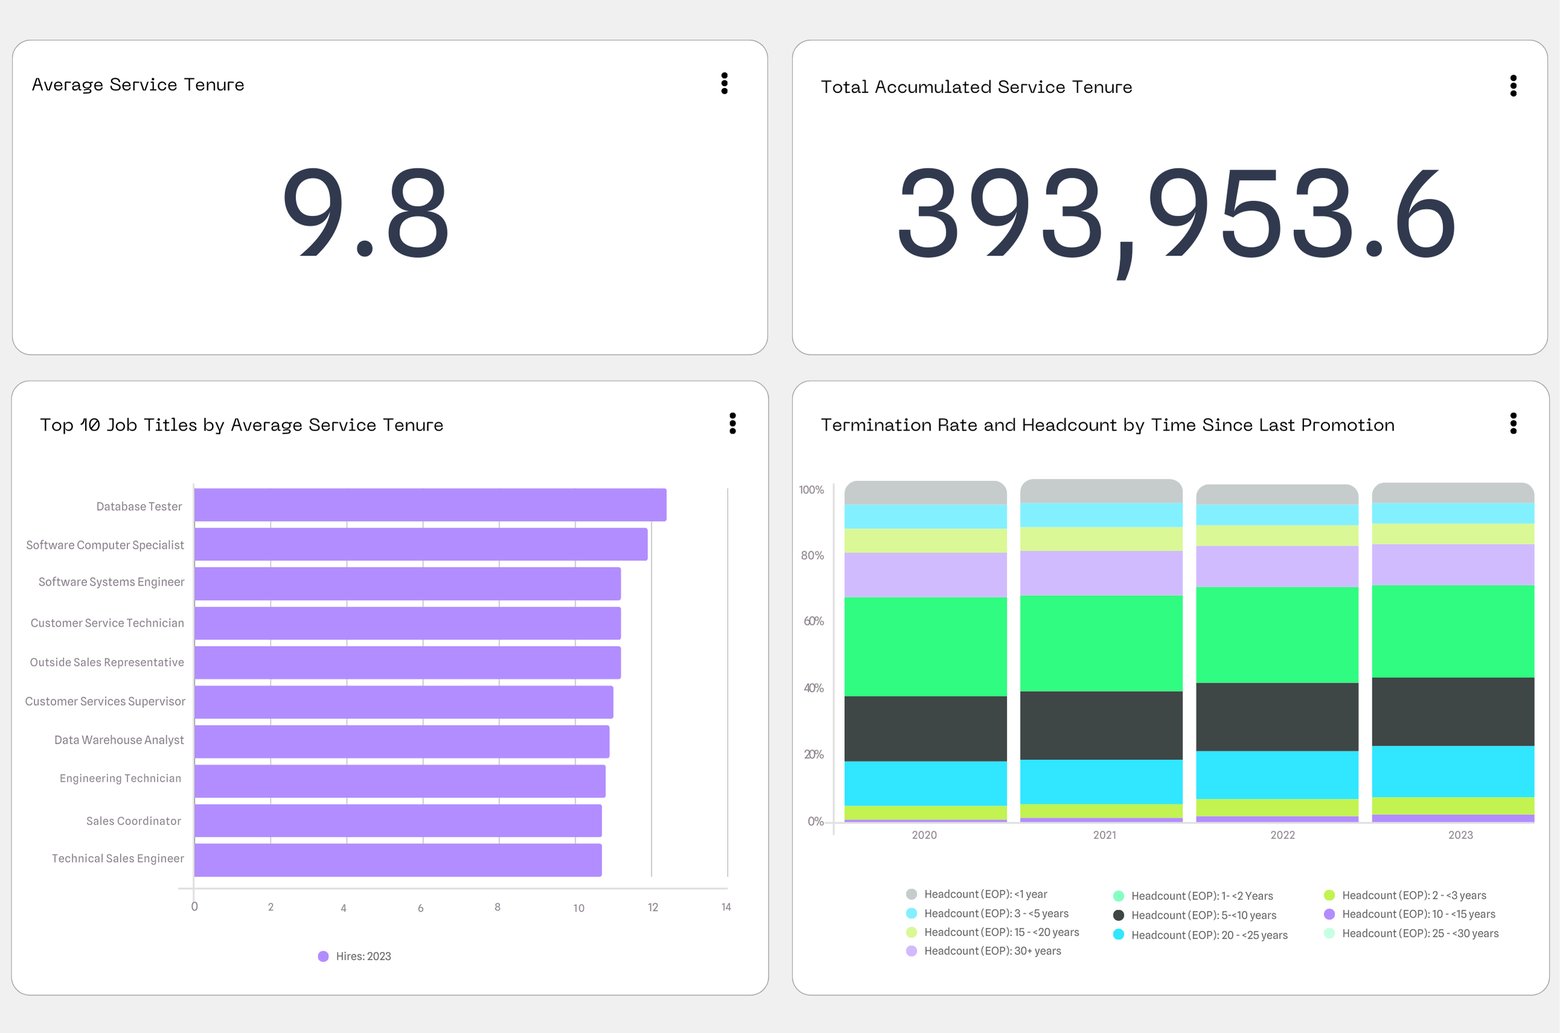Screen dimensions: 1560x1033
Task: Click the lime dot for Headcount 2-<3 years
Action: (1332, 895)
